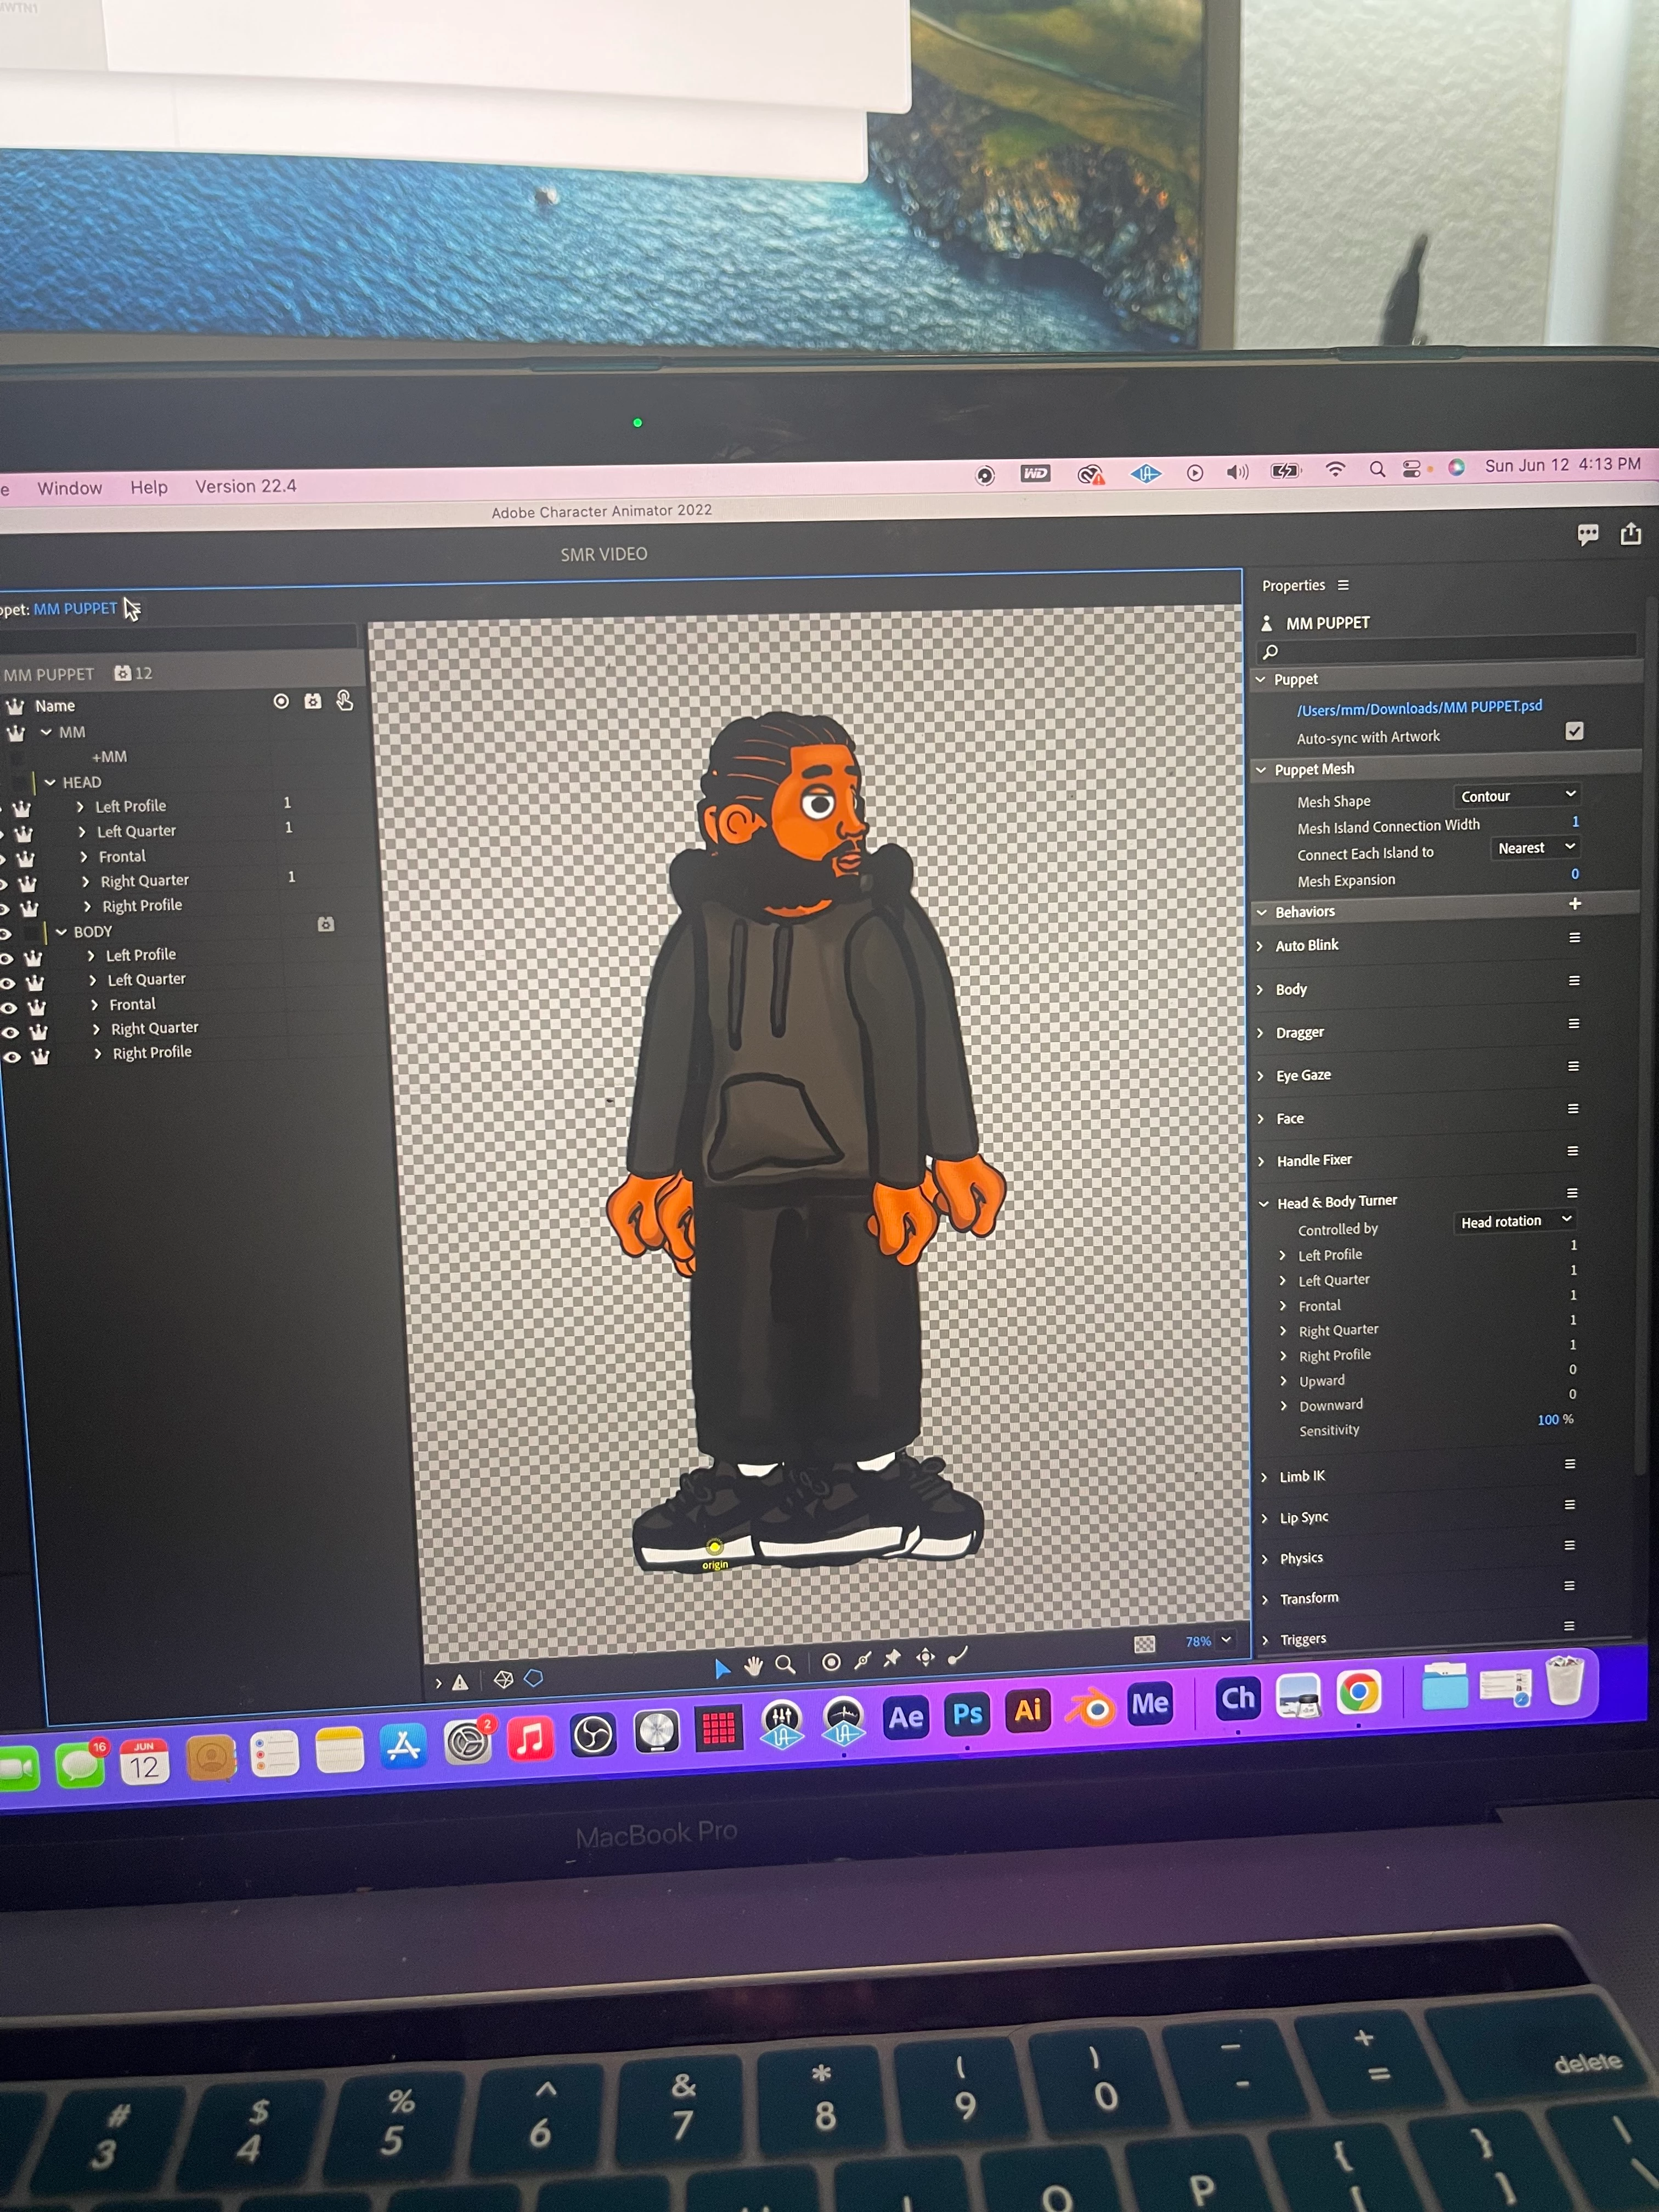The width and height of the screenshot is (1659, 2212).
Task: Select the Dragger tool
Action: (x=926, y=1657)
